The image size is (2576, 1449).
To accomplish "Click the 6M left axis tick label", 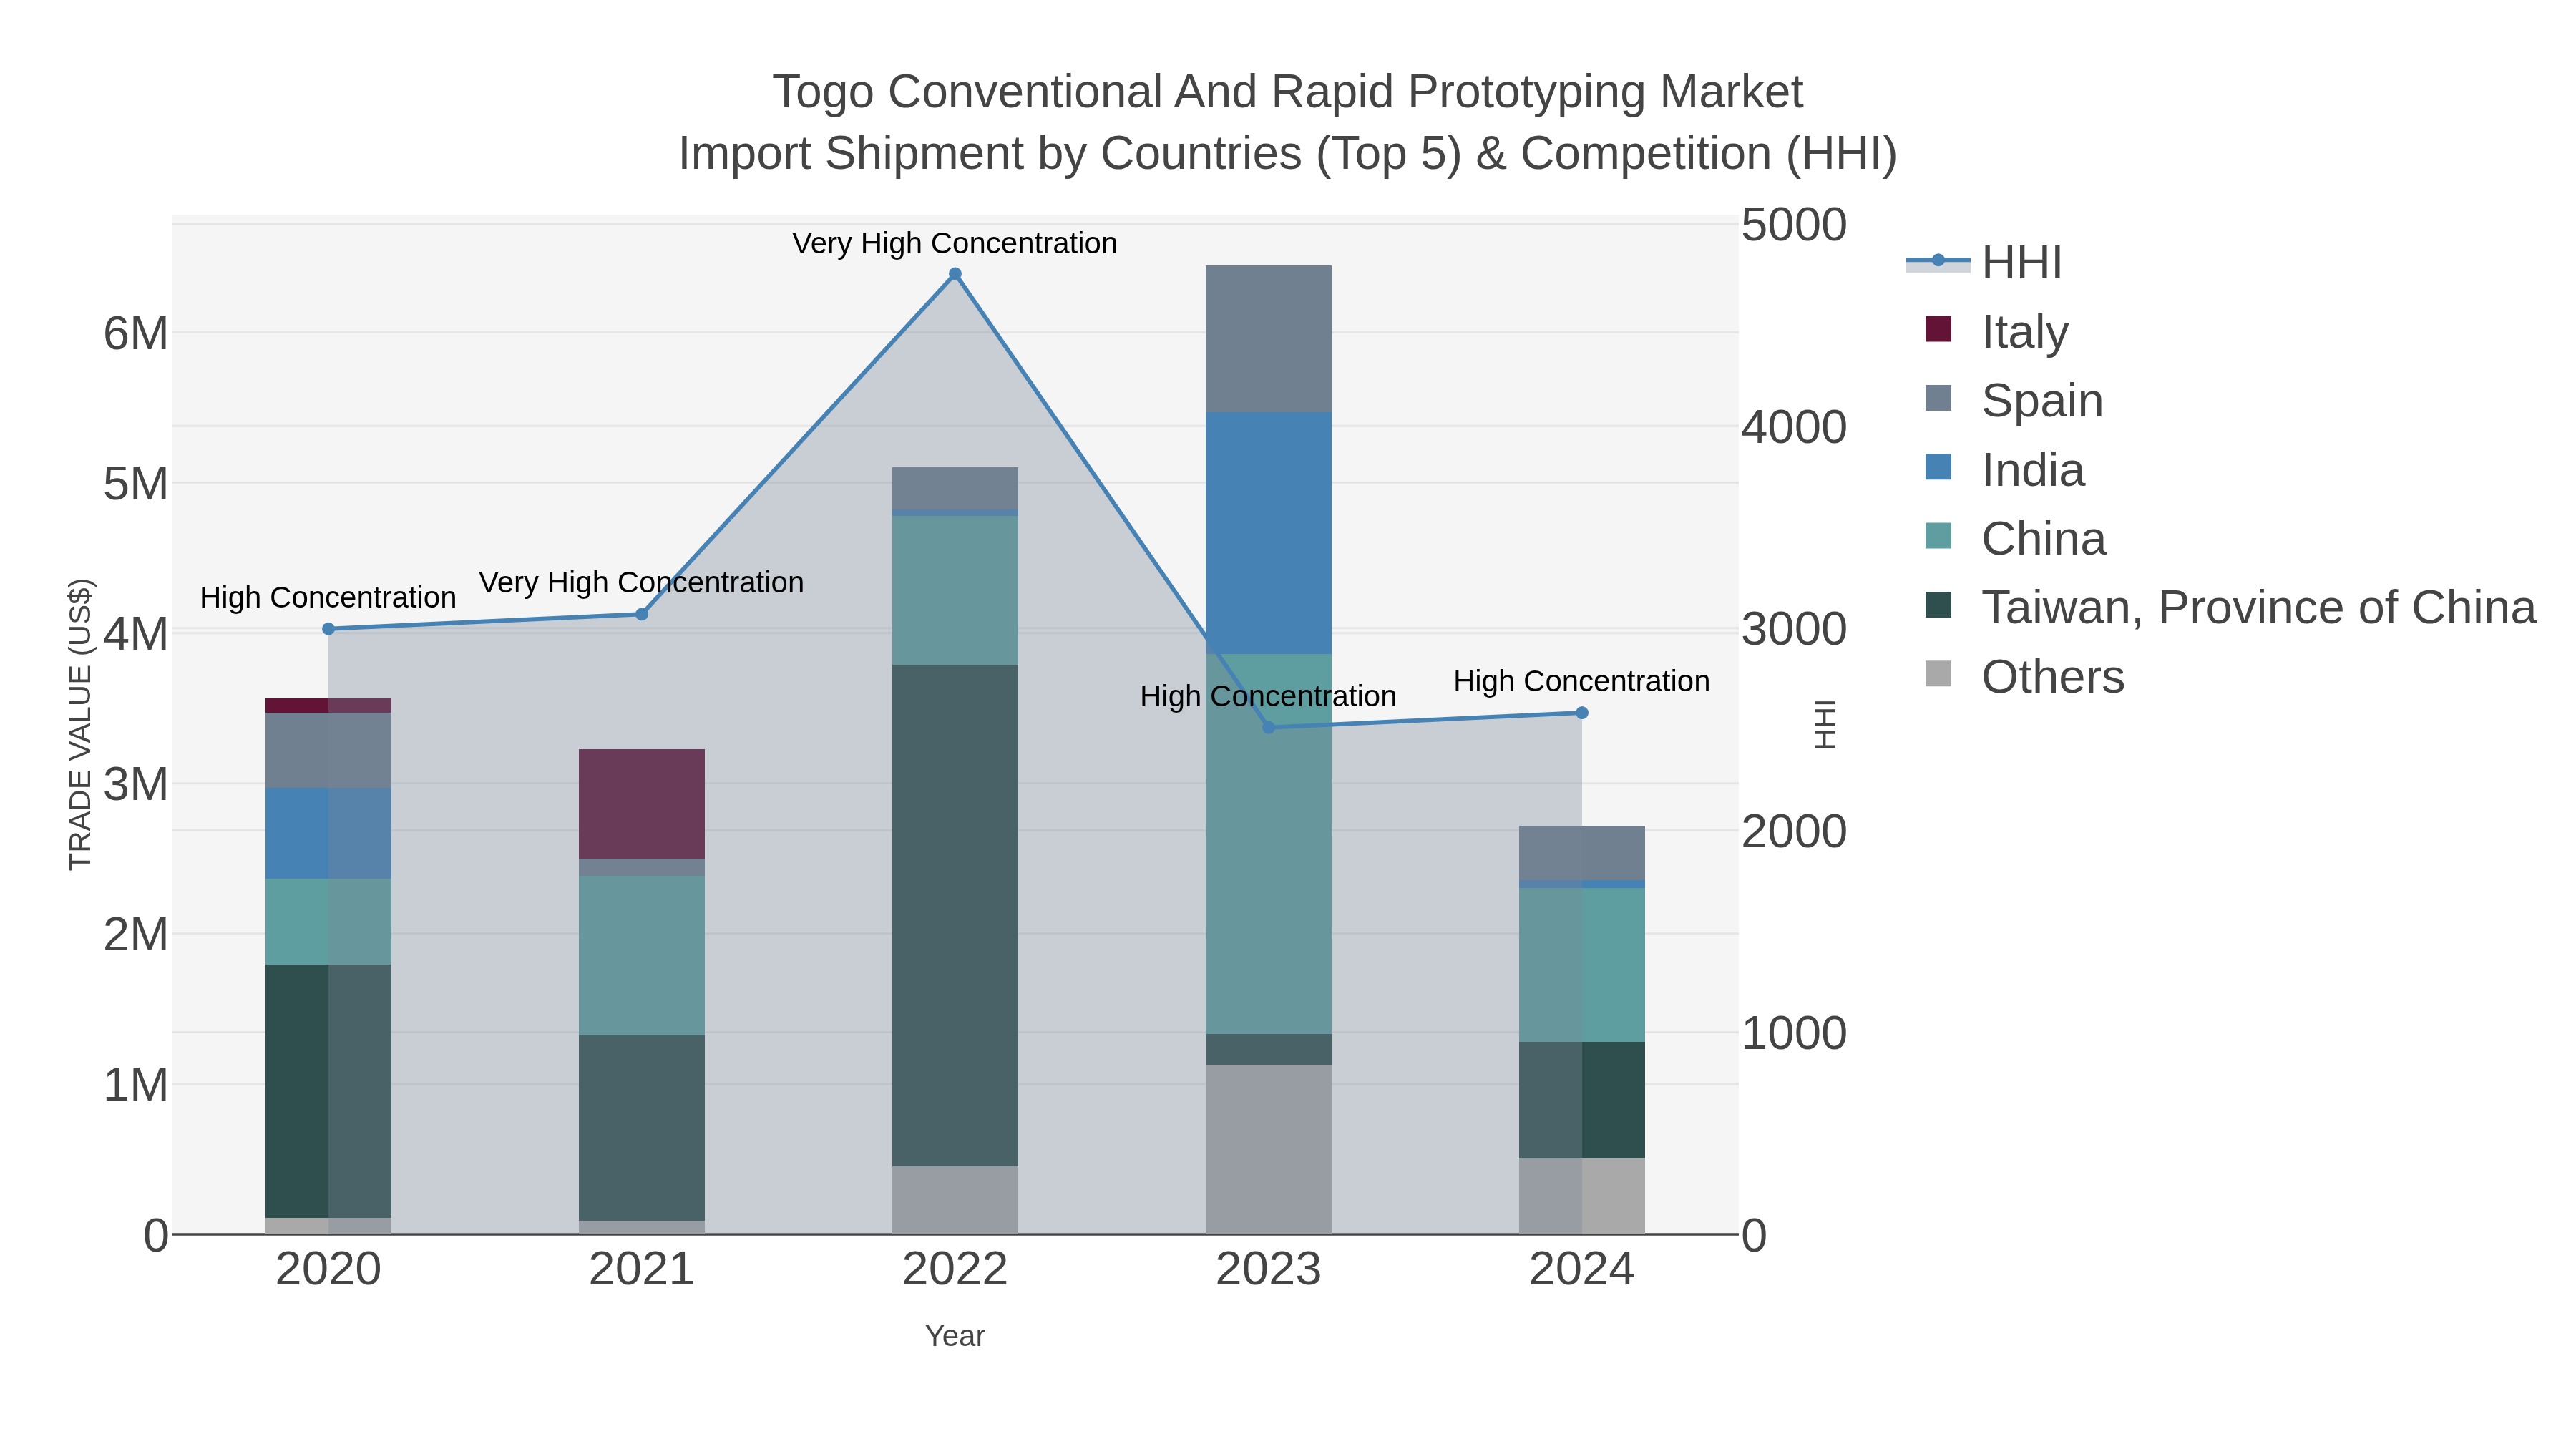I will (x=136, y=333).
